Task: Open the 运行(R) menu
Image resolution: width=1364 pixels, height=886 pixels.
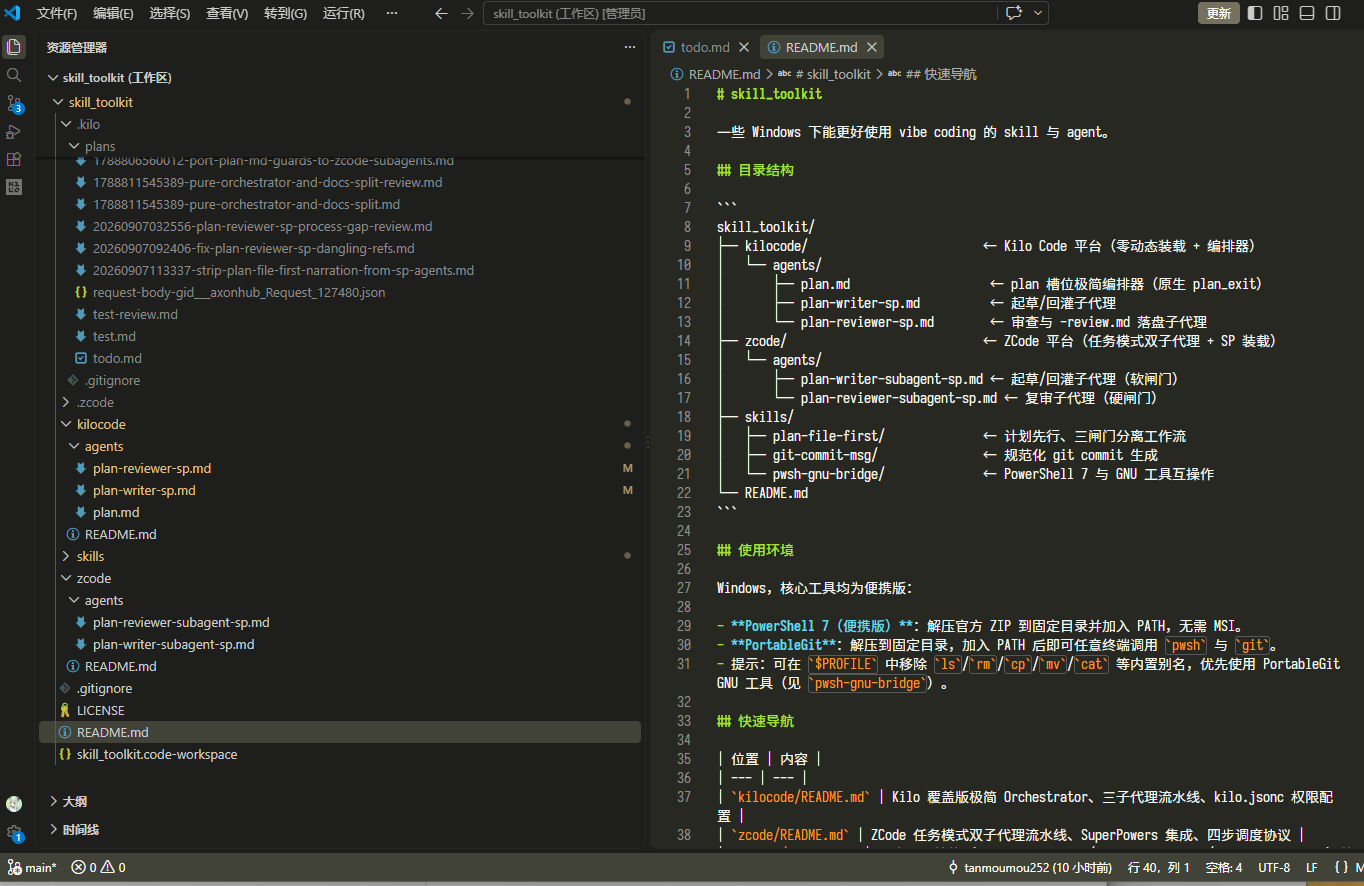Action: coord(344,13)
